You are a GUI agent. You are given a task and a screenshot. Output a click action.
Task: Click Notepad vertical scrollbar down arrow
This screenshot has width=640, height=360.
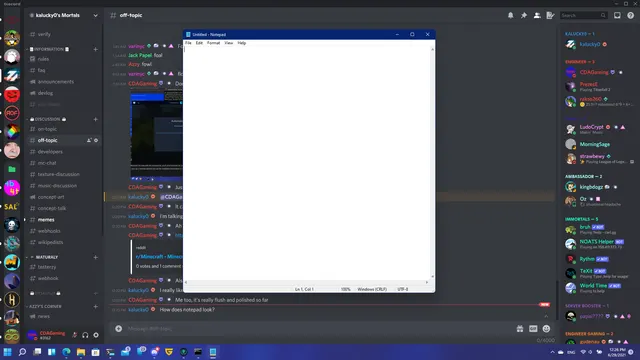tap(432, 277)
